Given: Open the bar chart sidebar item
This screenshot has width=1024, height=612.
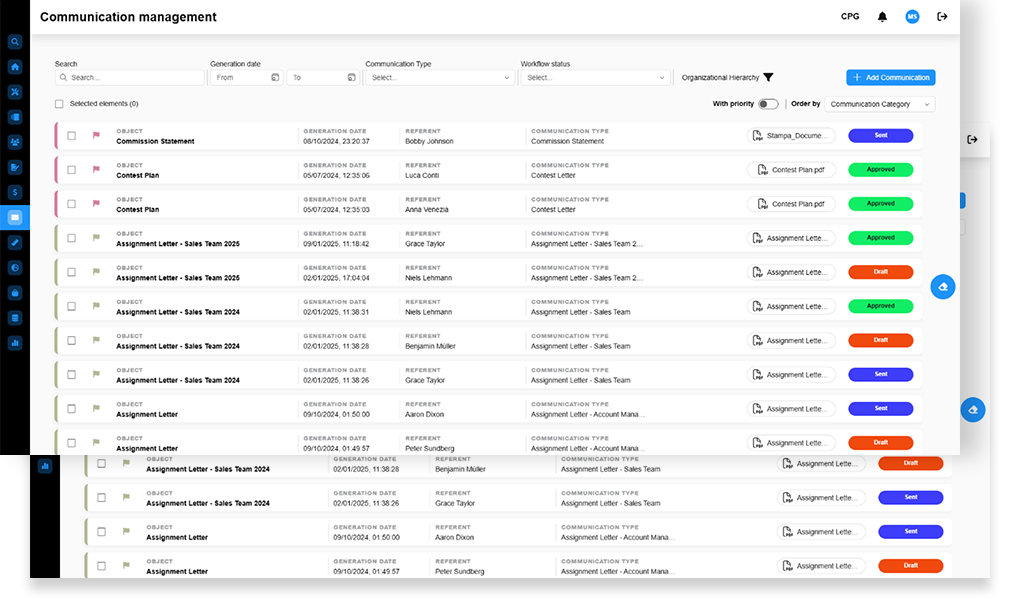Looking at the screenshot, I should 15,342.
